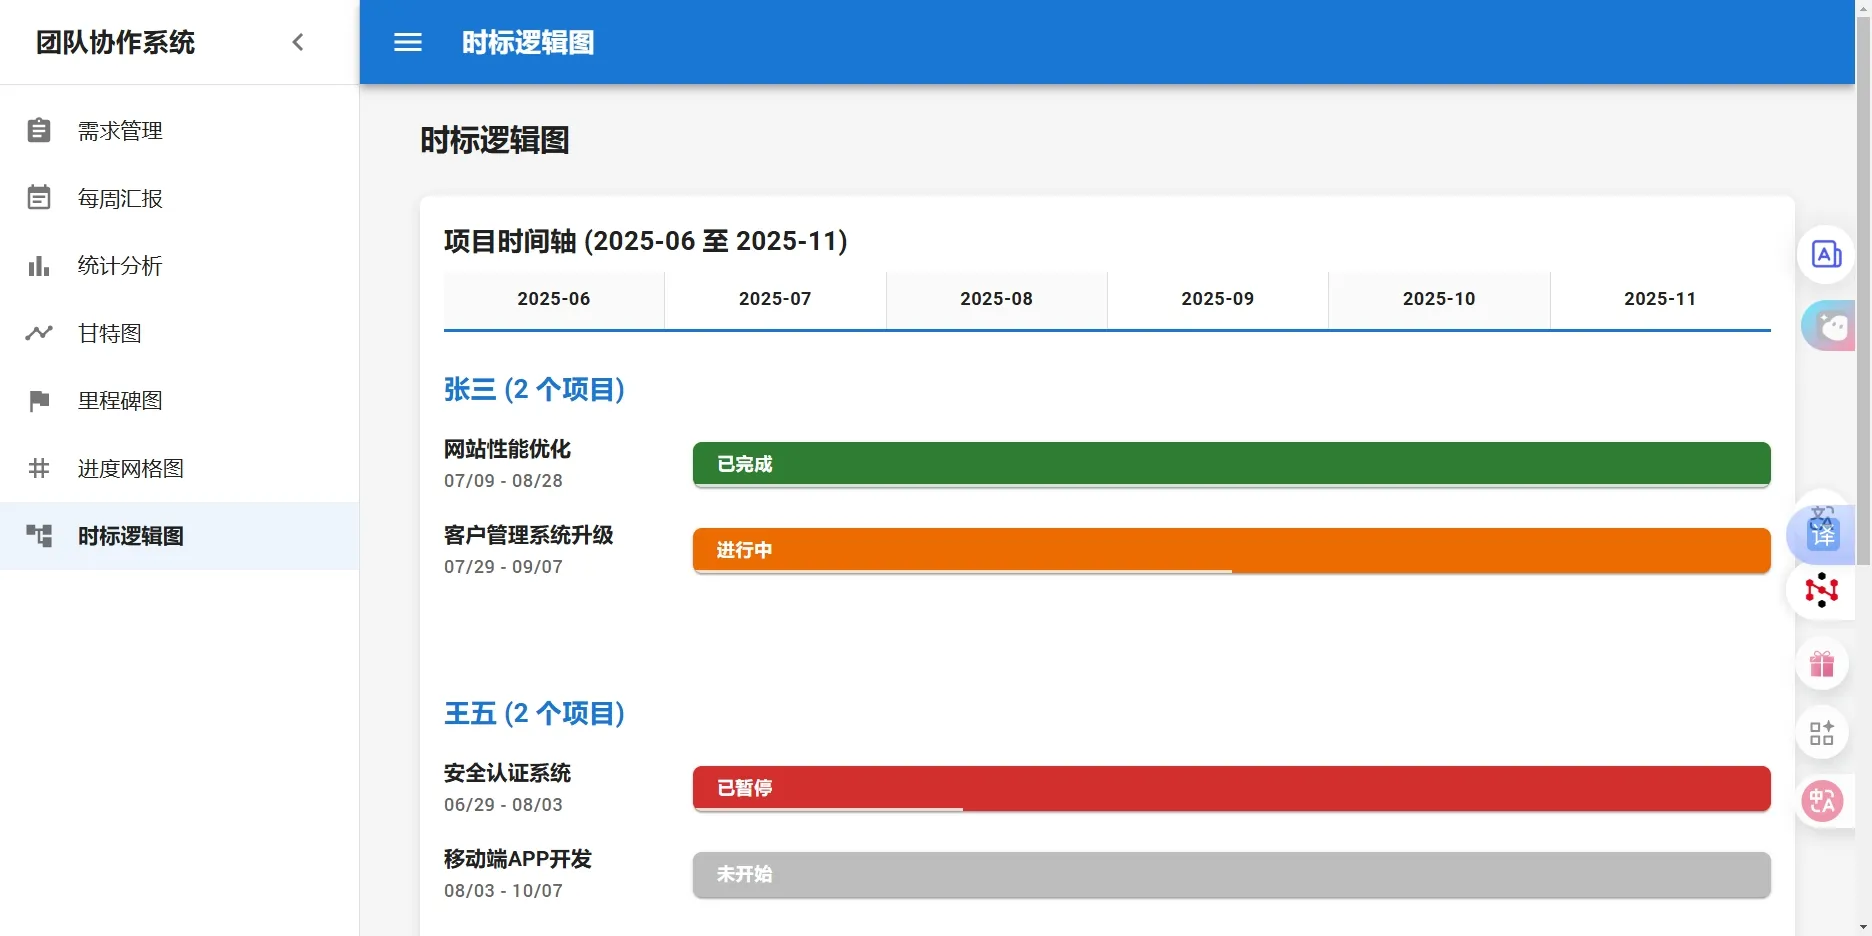Open the 需求管理 menu item

[x=120, y=131]
